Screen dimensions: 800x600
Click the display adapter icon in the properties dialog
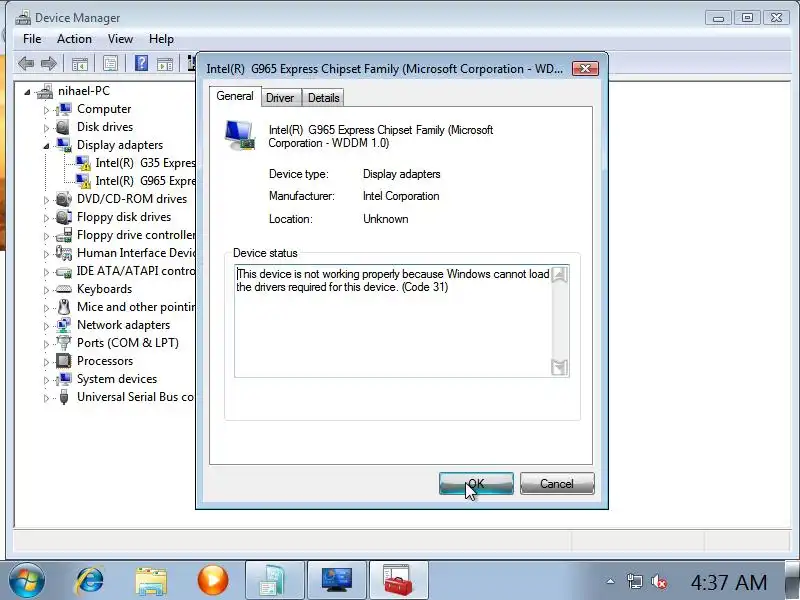(240, 136)
